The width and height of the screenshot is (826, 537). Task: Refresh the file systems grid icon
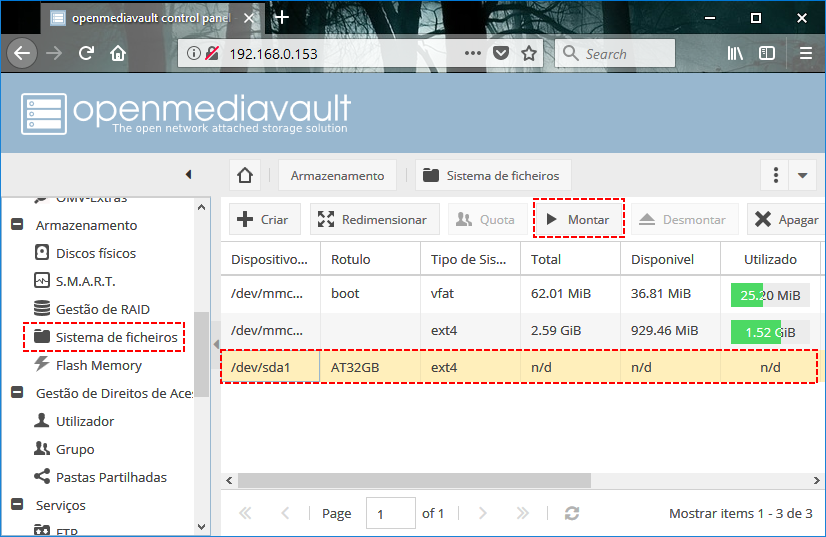click(572, 513)
